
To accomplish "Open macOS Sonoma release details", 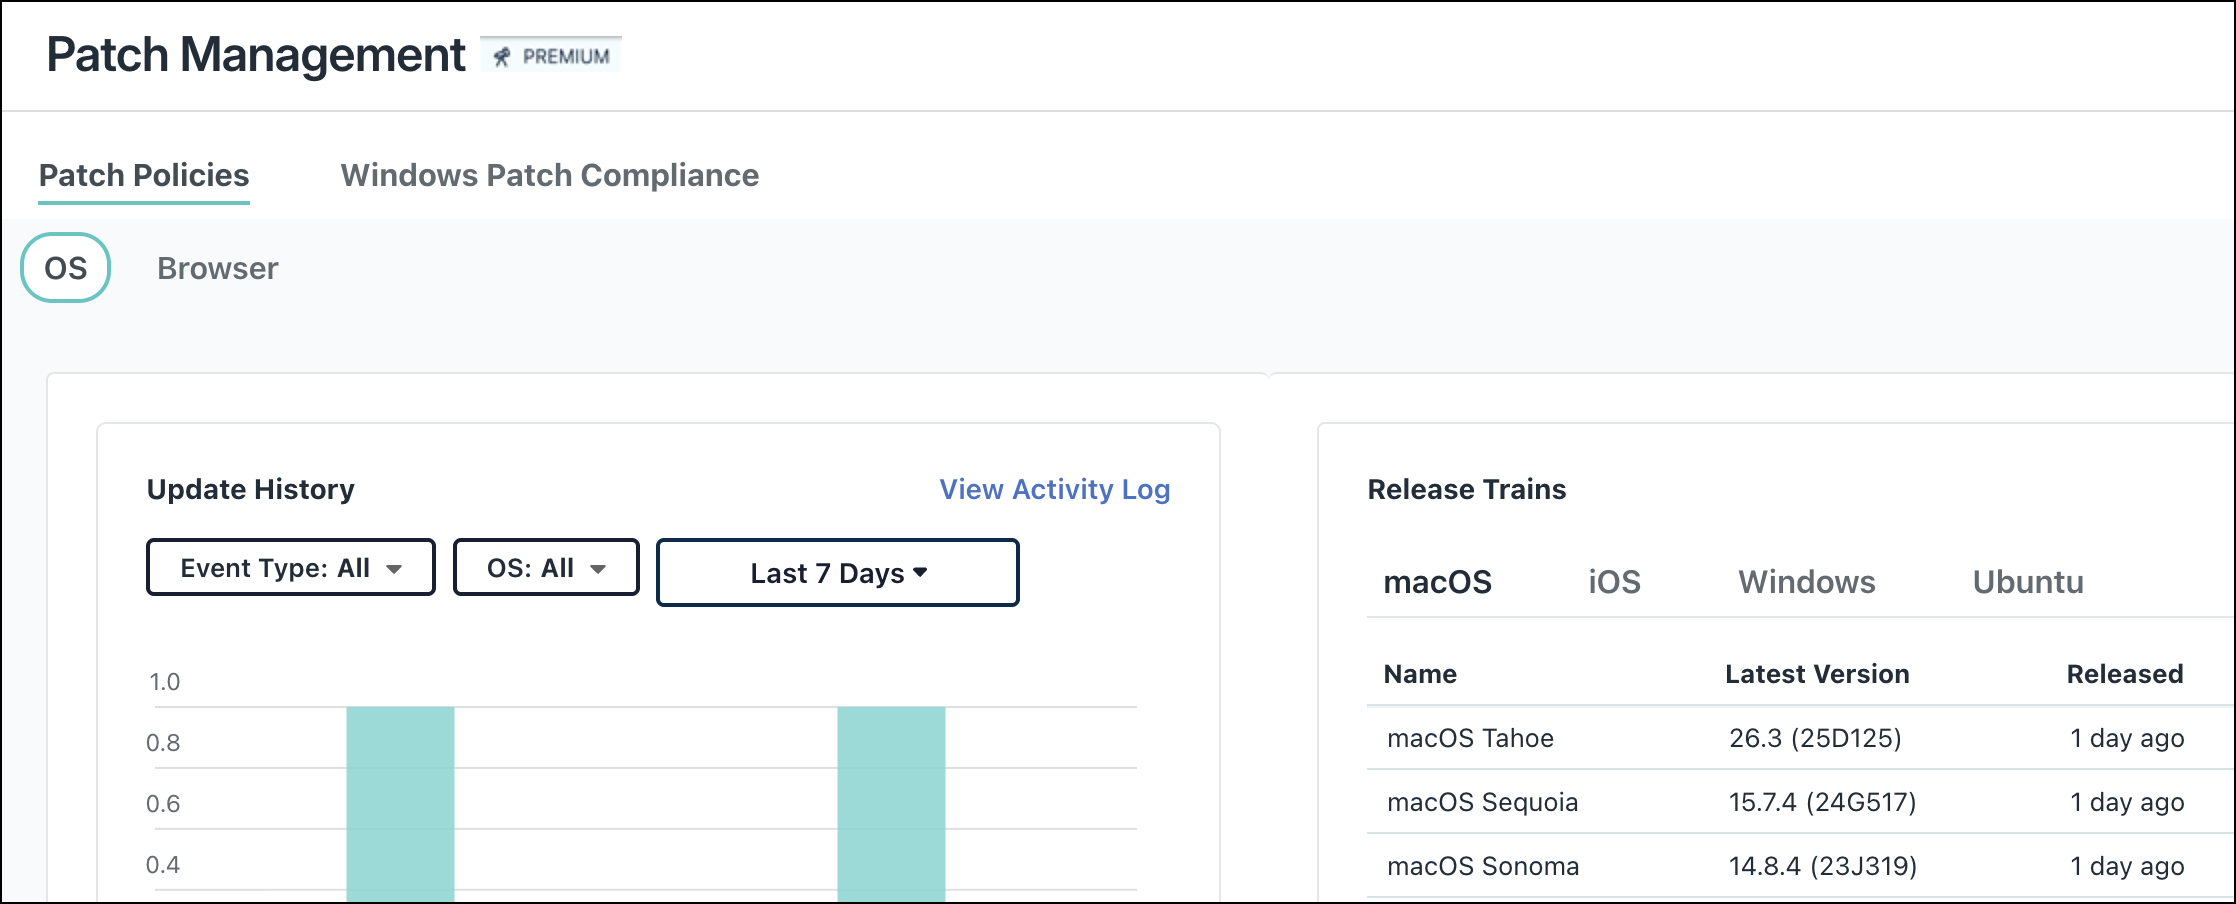I will click(x=1482, y=866).
